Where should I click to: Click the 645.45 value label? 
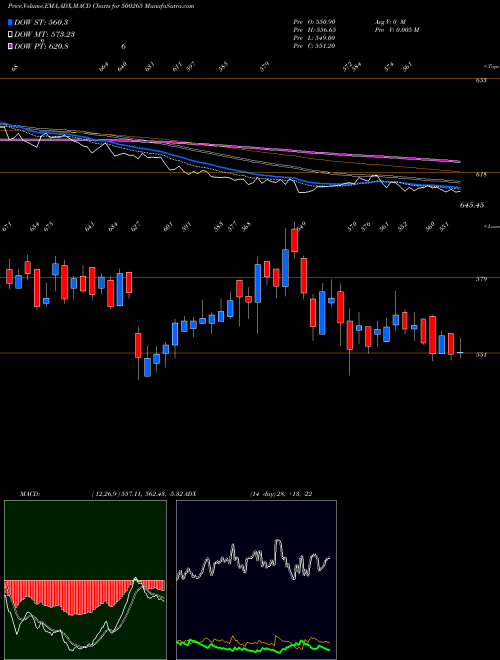472,205
